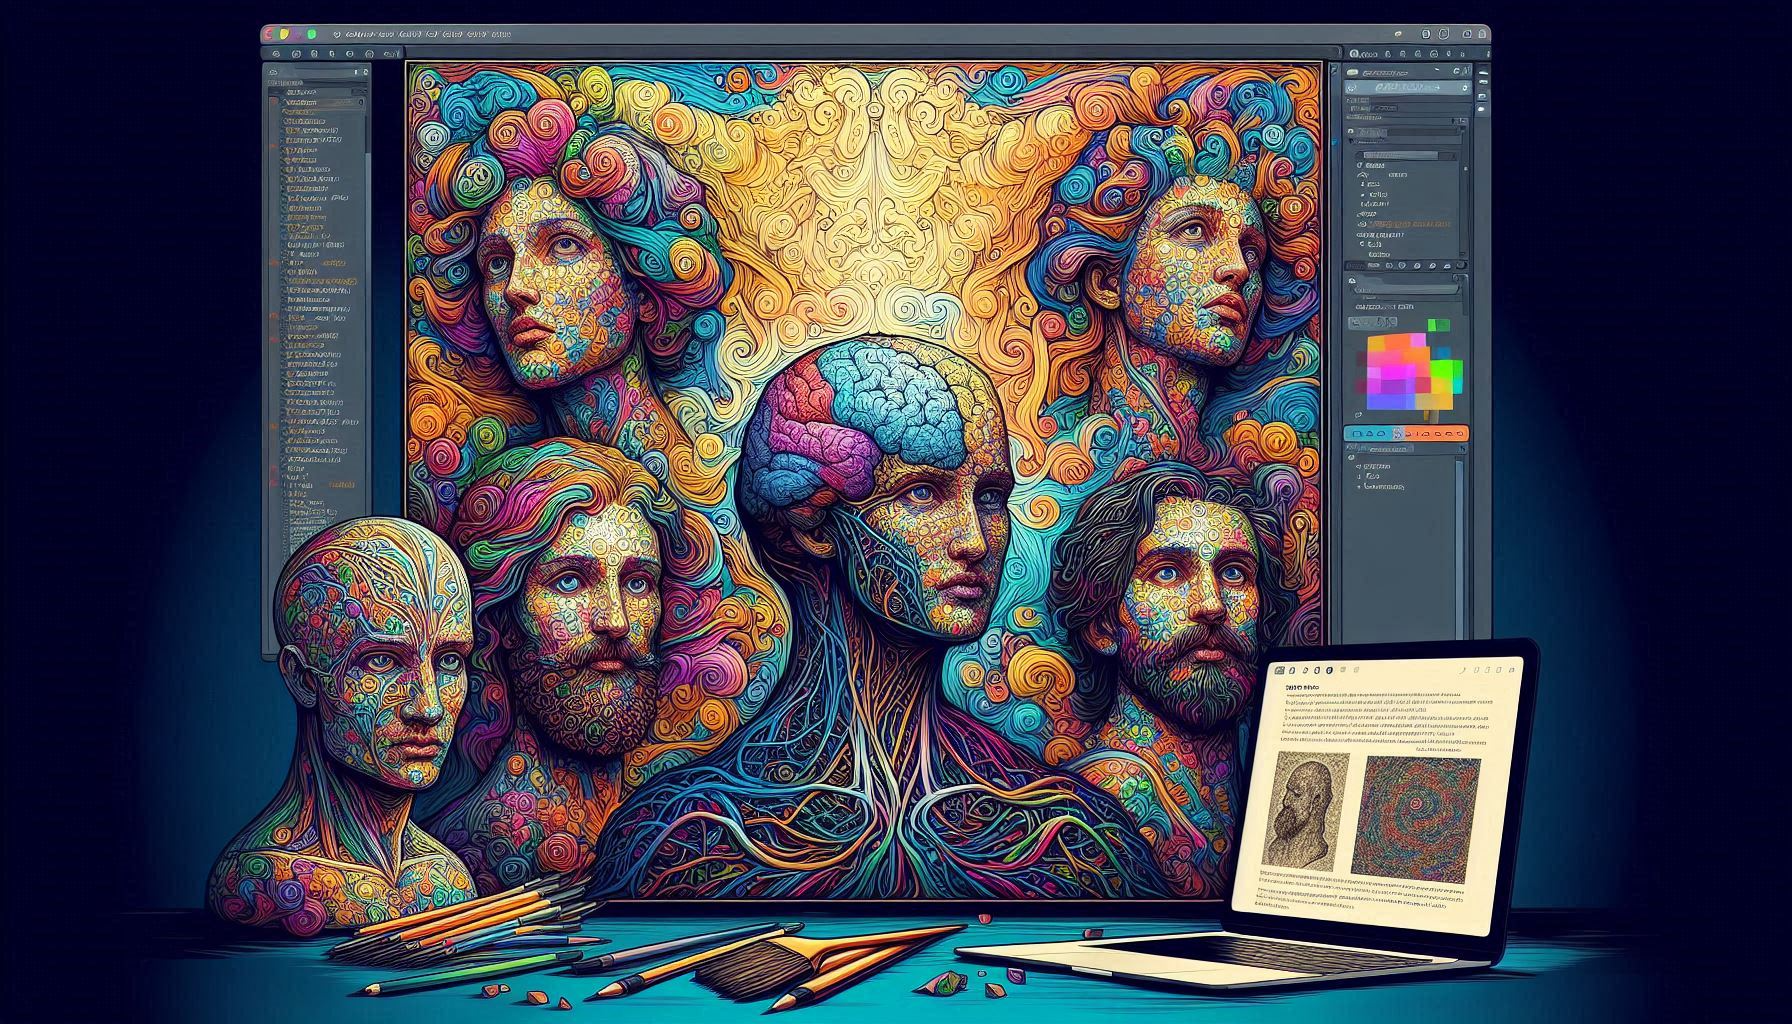Click the title text in the window title bar
This screenshot has height=1024, width=1792.
428,34
